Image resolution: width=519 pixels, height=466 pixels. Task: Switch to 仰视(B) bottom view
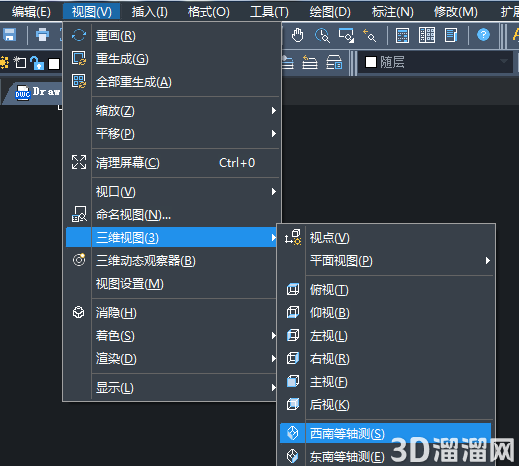[x=386, y=313]
